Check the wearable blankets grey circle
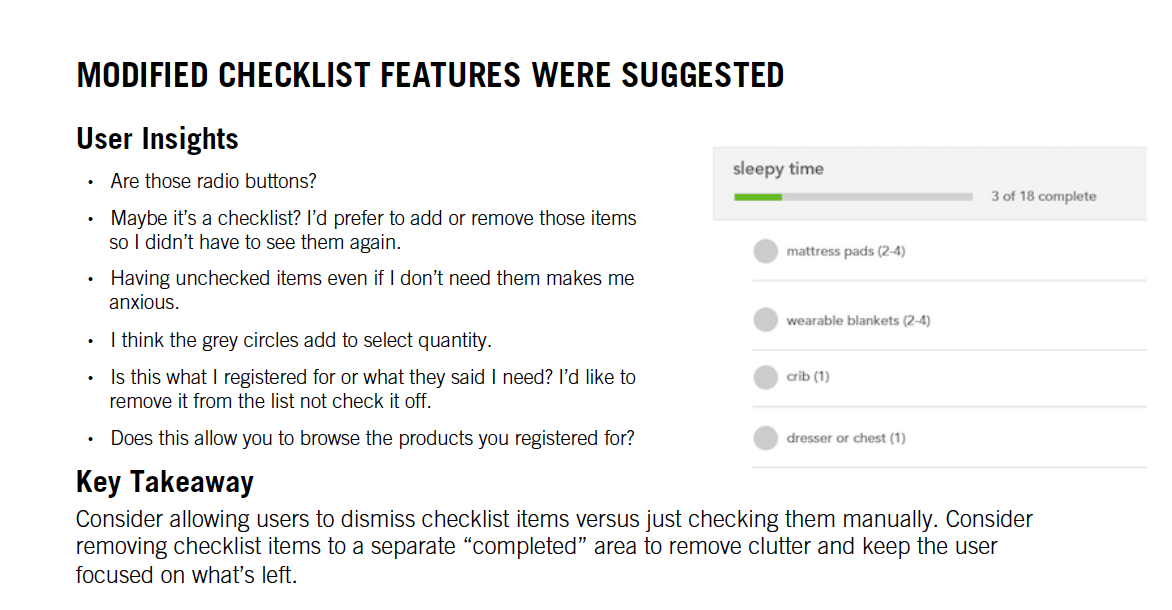The image size is (1172, 610). tap(765, 320)
